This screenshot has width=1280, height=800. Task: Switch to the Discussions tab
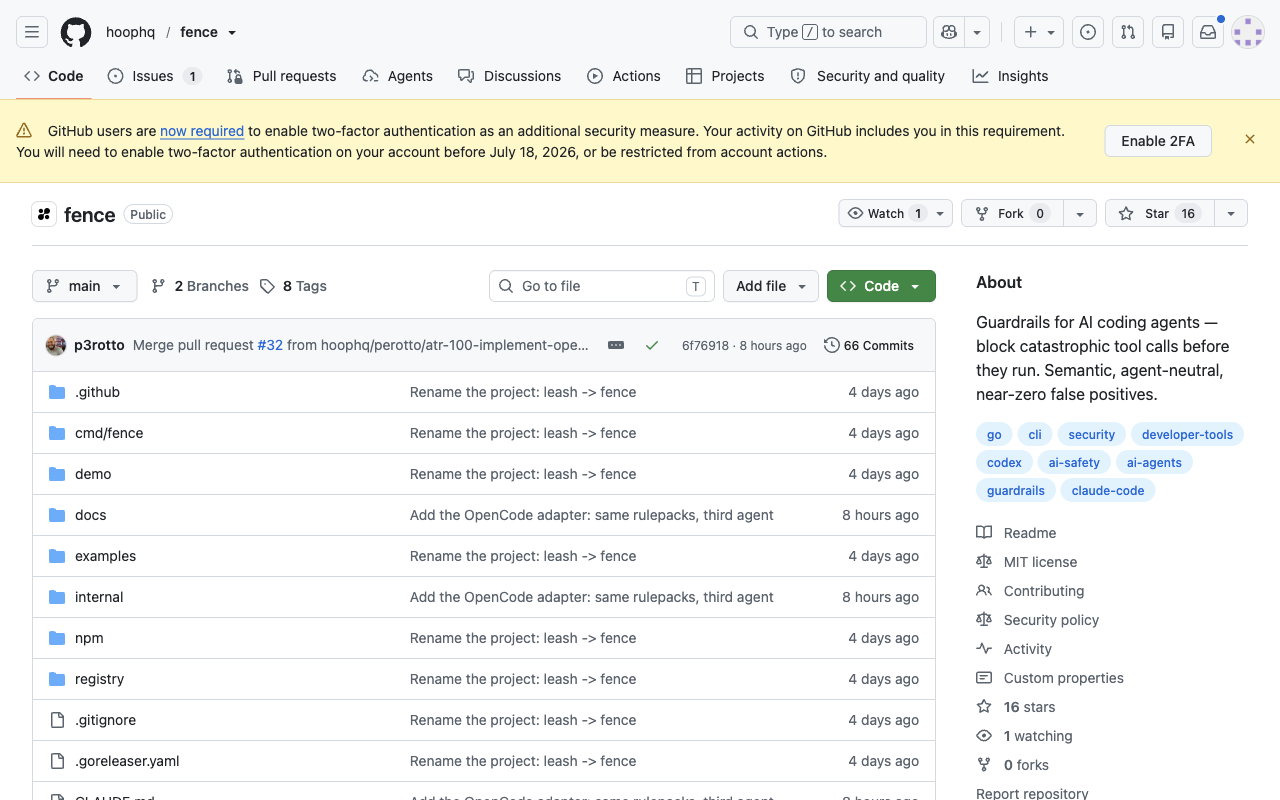(x=509, y=76)
